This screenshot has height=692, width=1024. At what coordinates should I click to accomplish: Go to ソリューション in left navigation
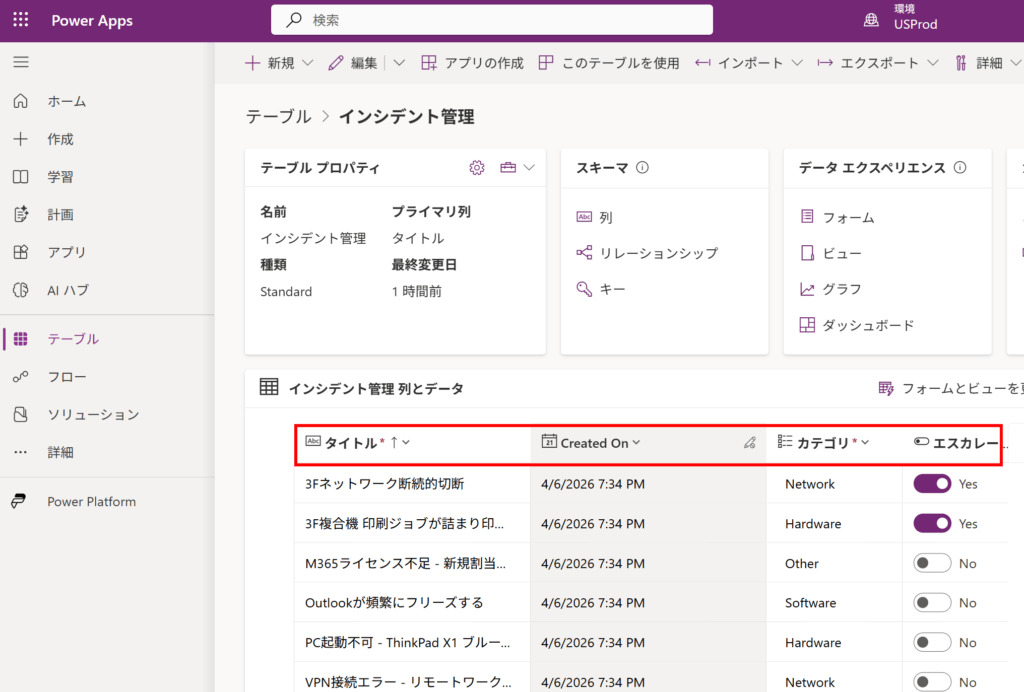pyautogui.click(x=93, y=414)
